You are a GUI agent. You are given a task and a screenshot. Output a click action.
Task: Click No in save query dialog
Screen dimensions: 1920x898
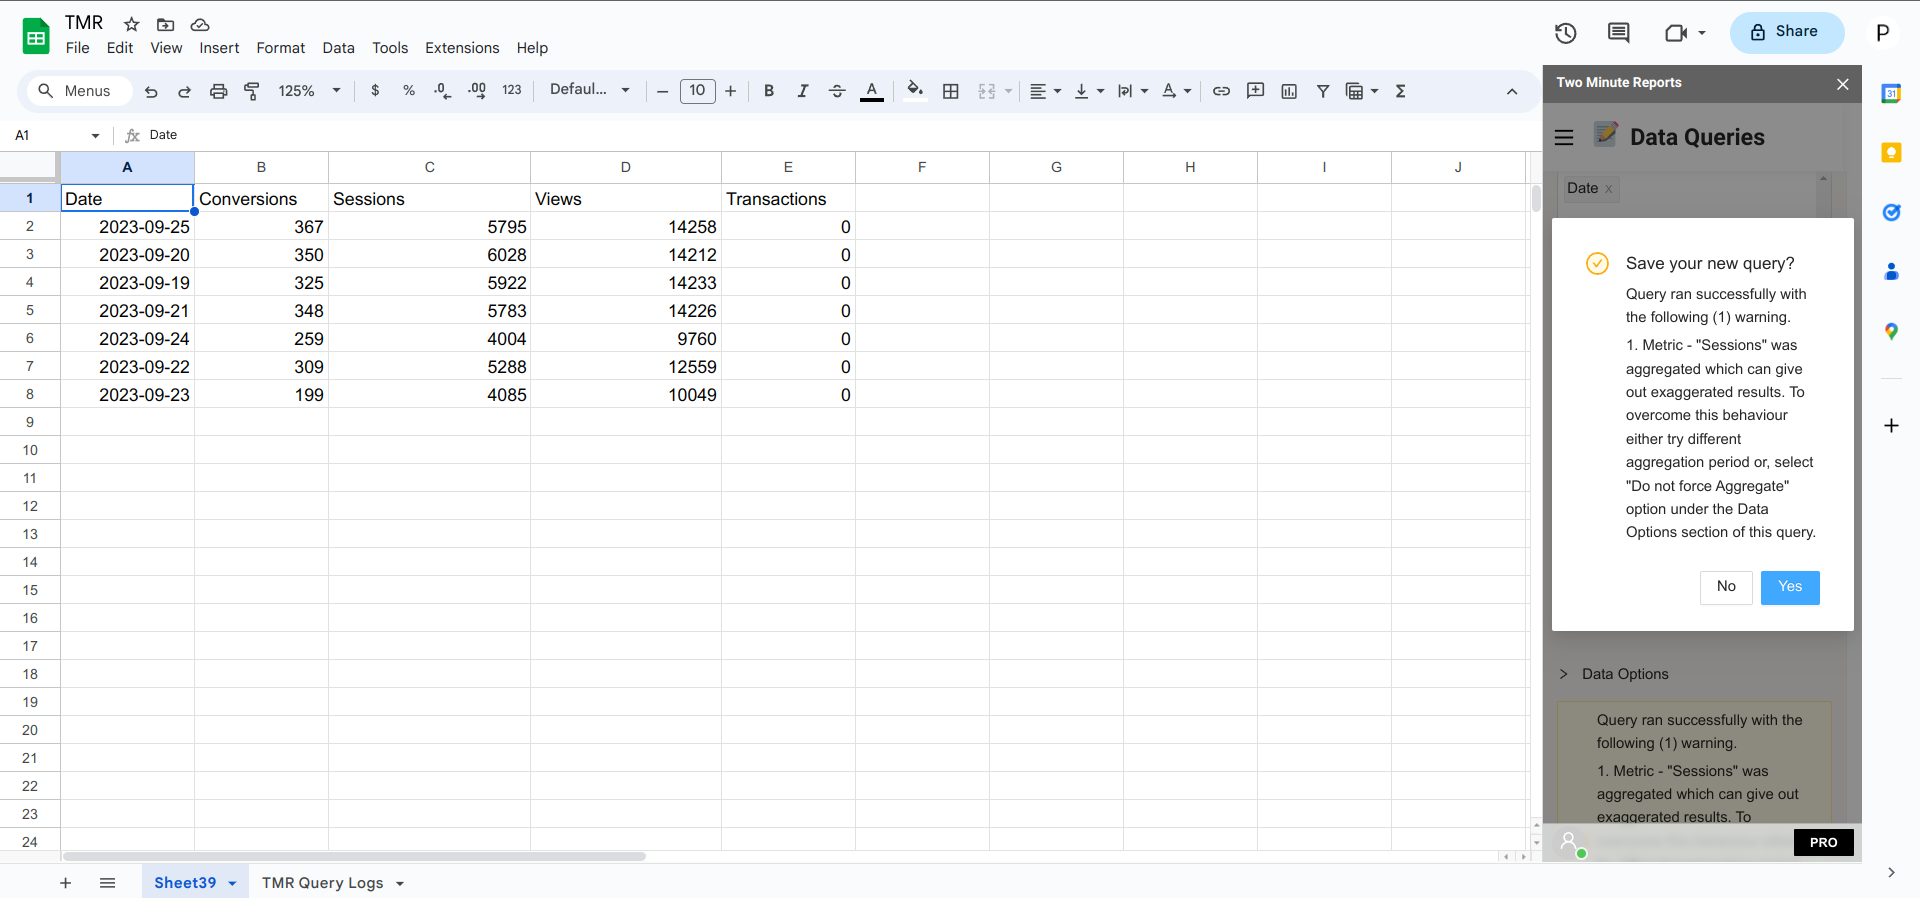point(1726,587)
